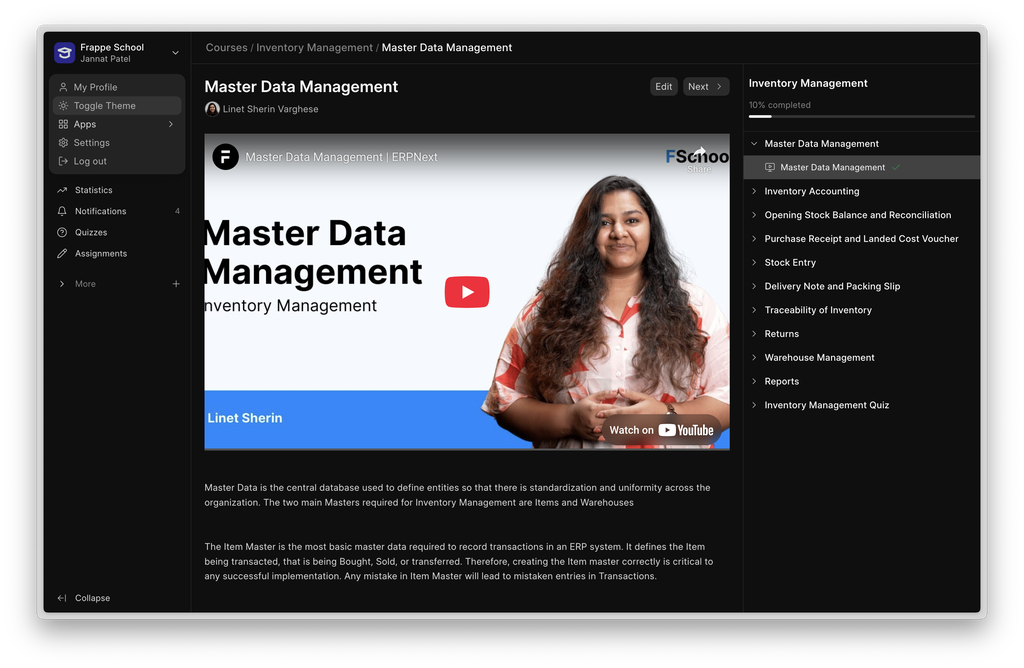Go to the Next lesson
This screenshot has width=1024, height=668.
pyautogui.click(x=705, y=87)
